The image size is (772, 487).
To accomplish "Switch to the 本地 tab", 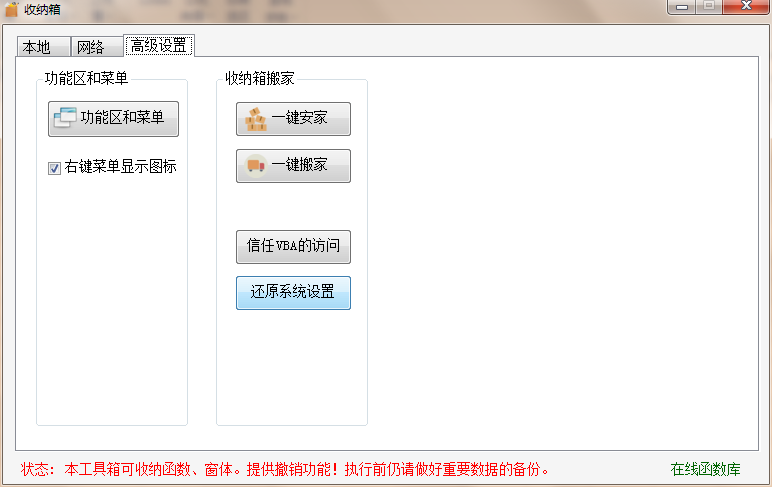I will pyautogui.click(x=37, y=47).
